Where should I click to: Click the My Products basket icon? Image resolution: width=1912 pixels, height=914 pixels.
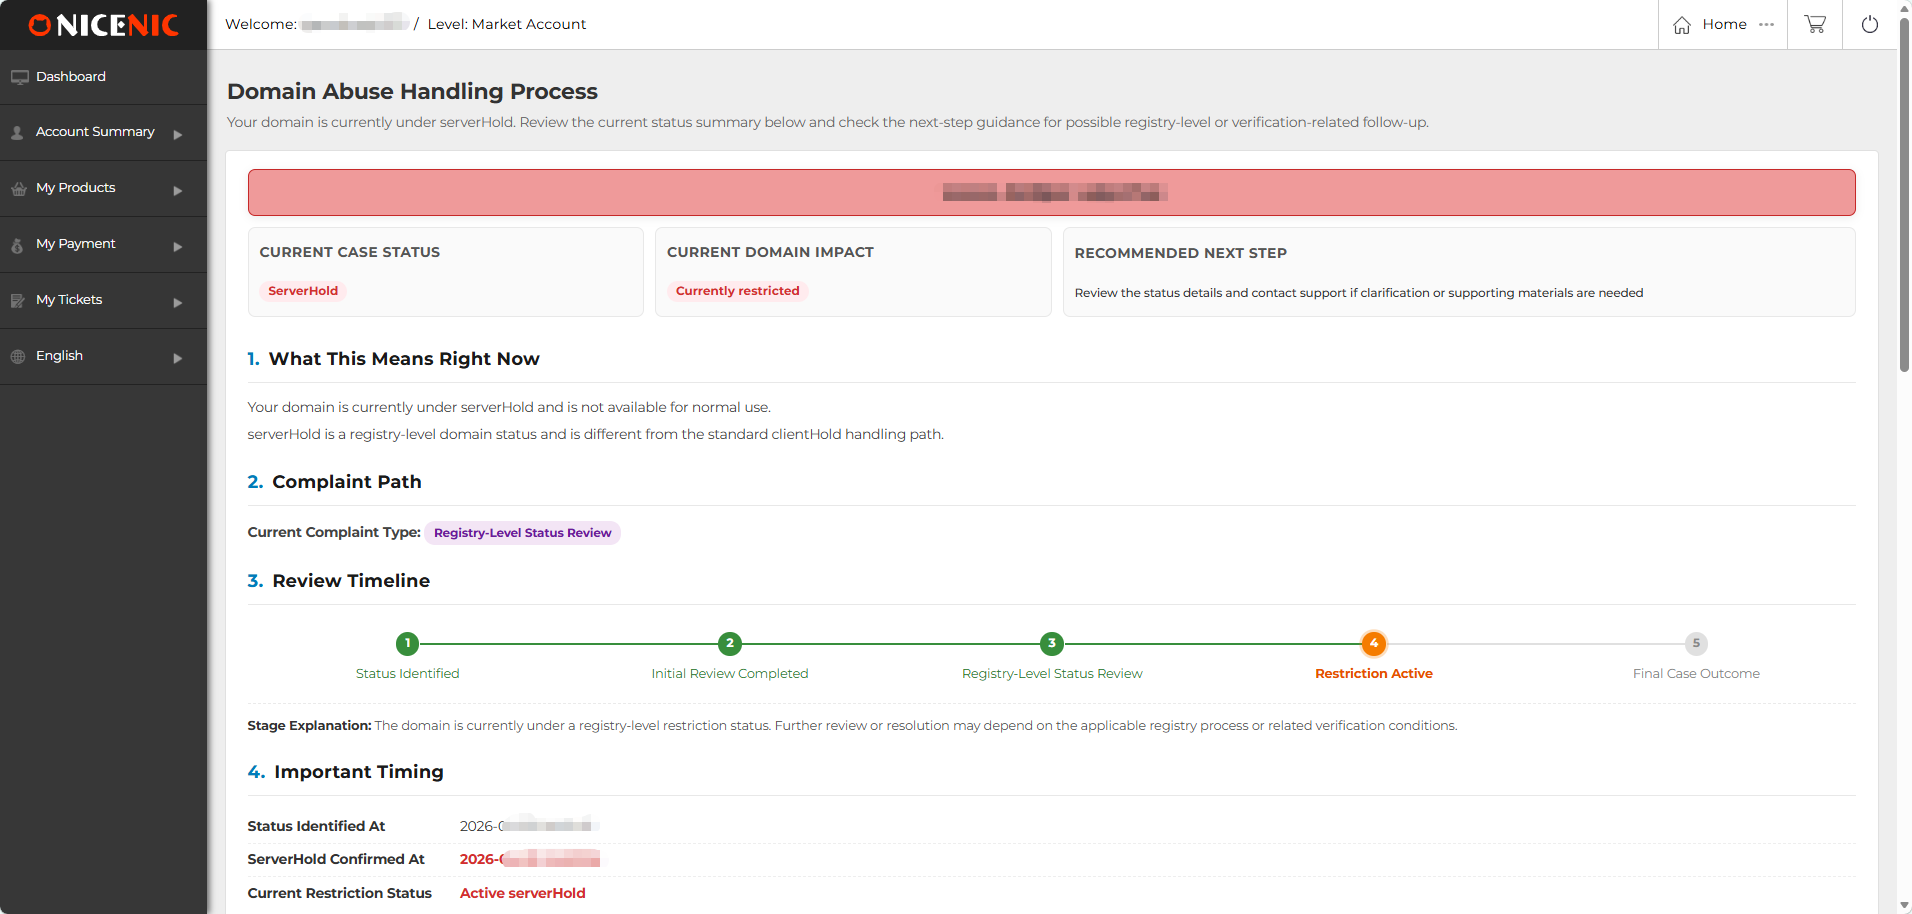pos(18,189)
